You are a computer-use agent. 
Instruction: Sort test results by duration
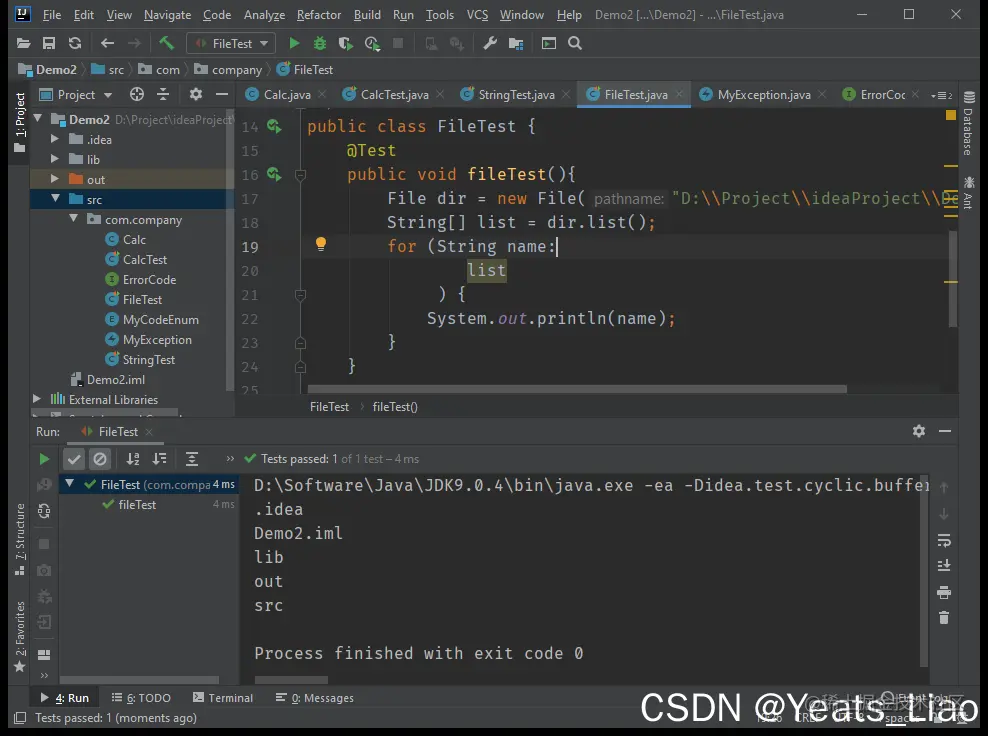tap(160, 459)
